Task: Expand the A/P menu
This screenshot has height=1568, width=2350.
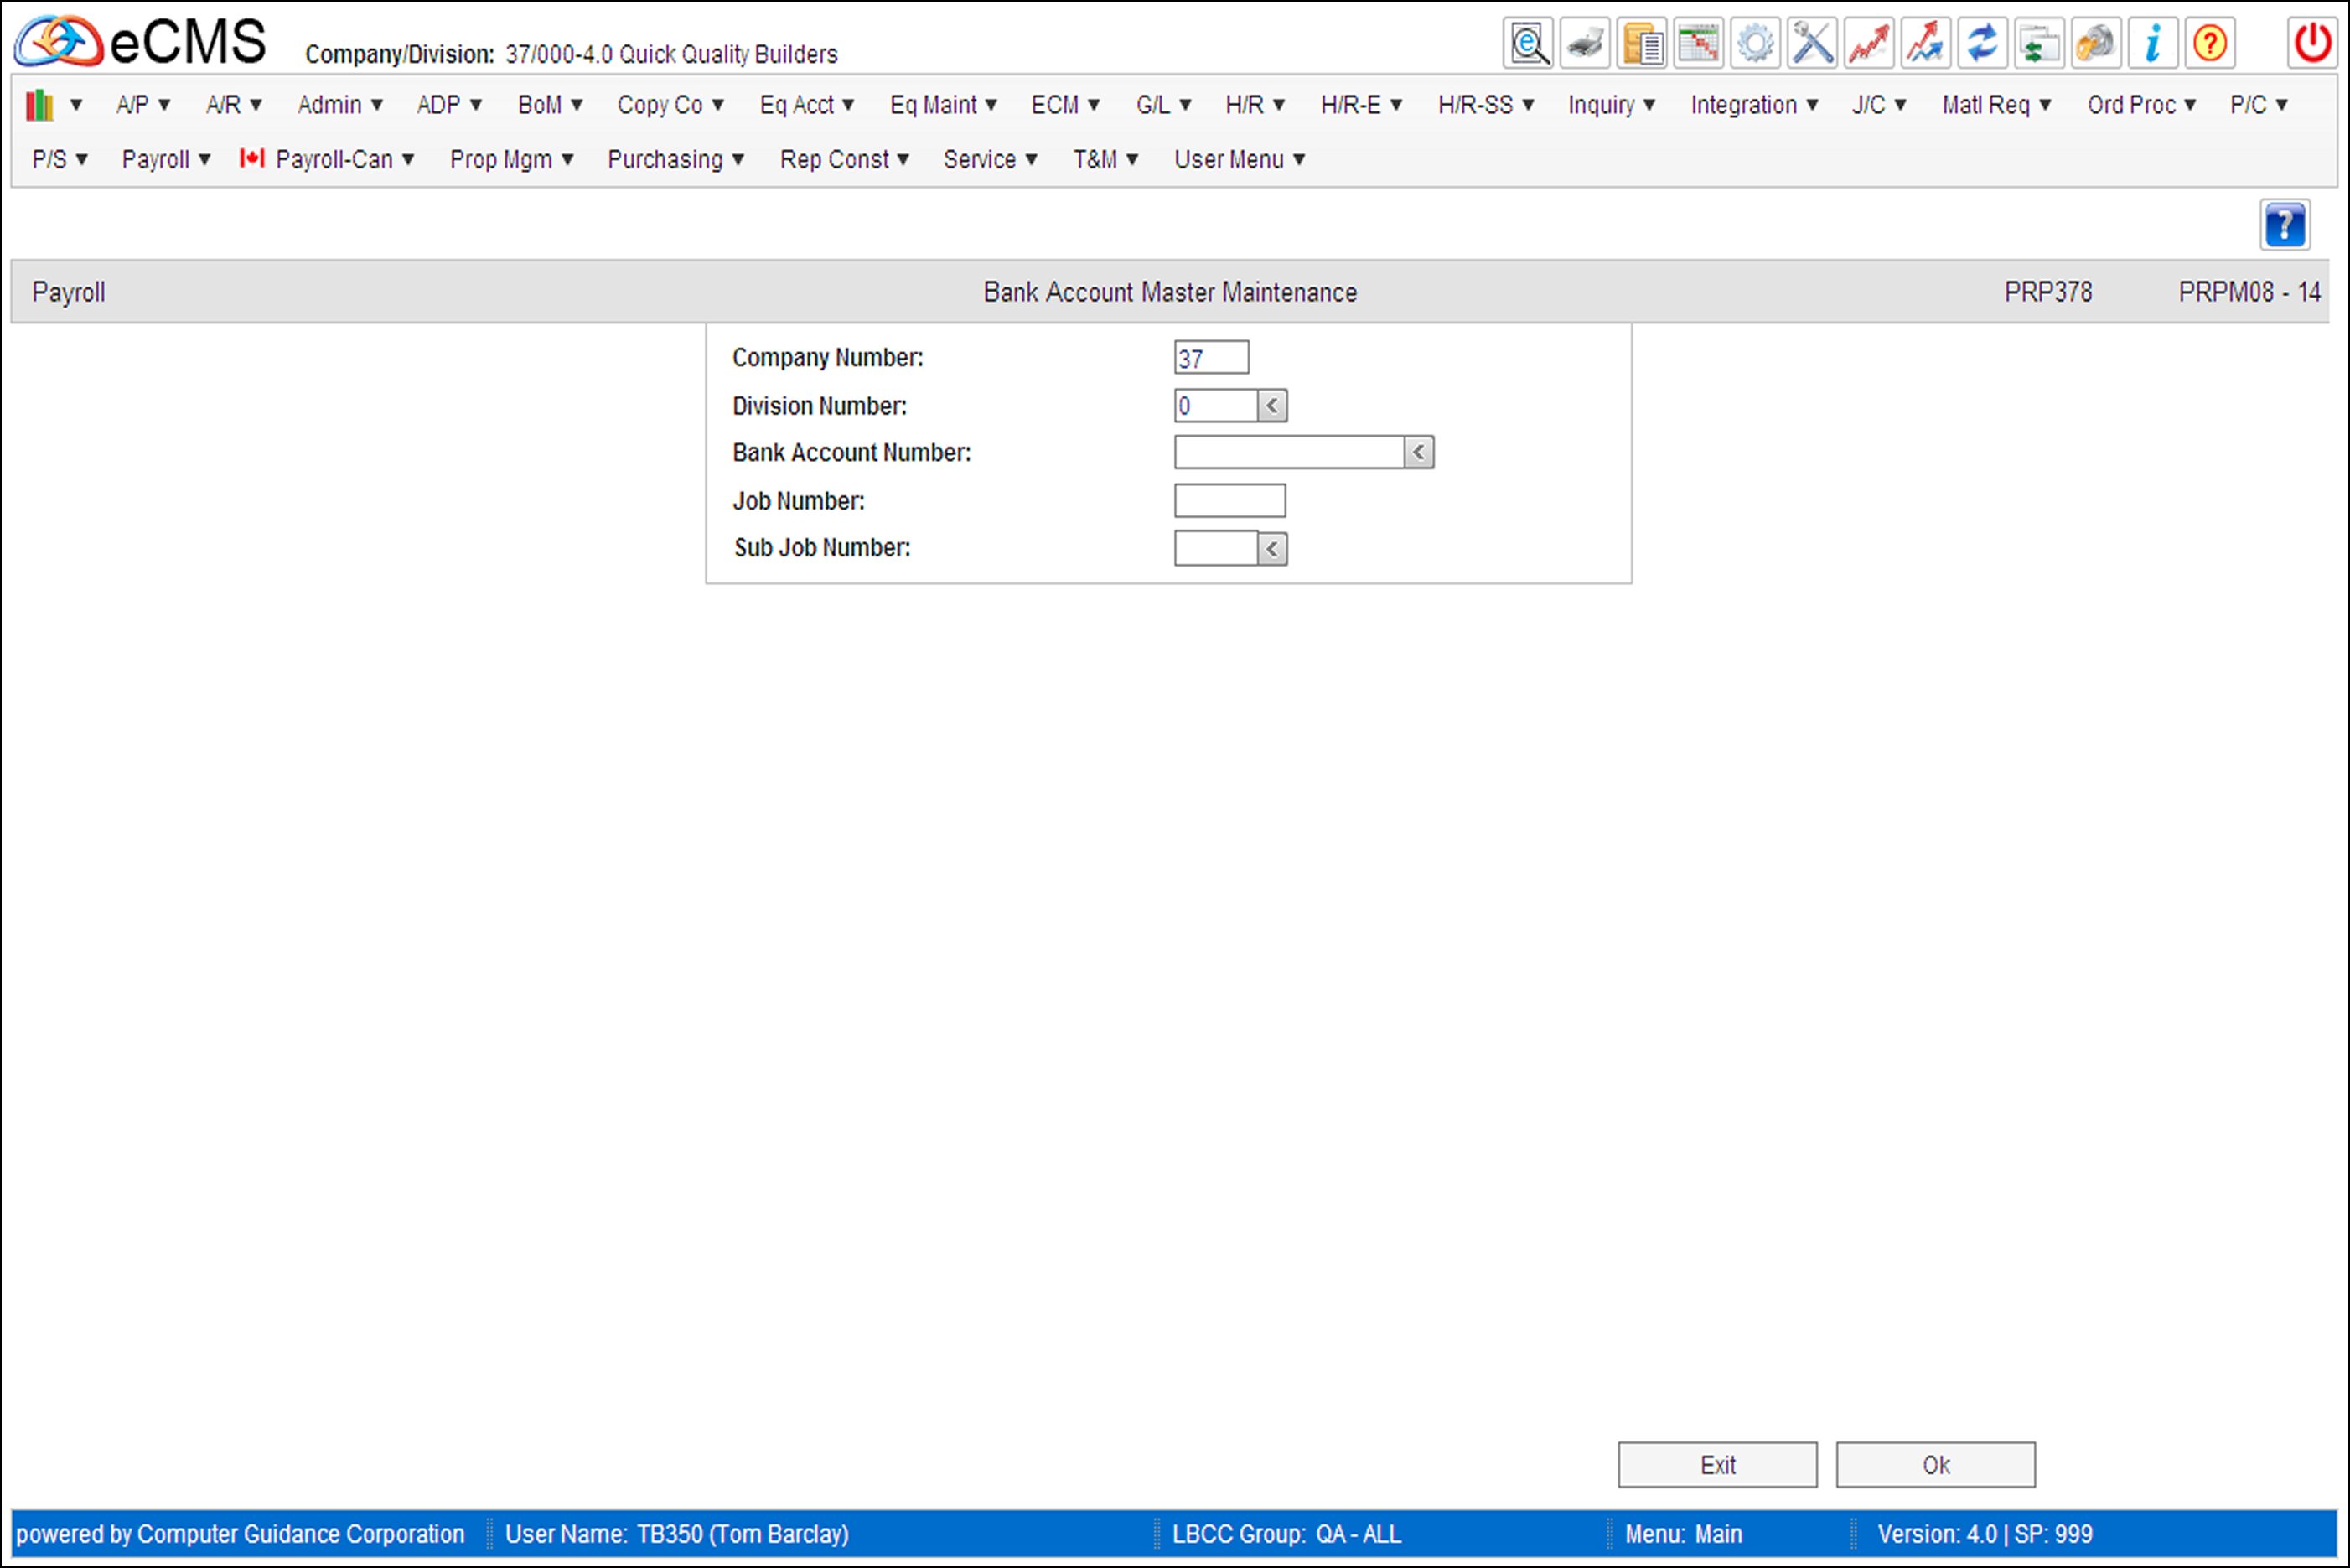Action: [x=143, y=104]
